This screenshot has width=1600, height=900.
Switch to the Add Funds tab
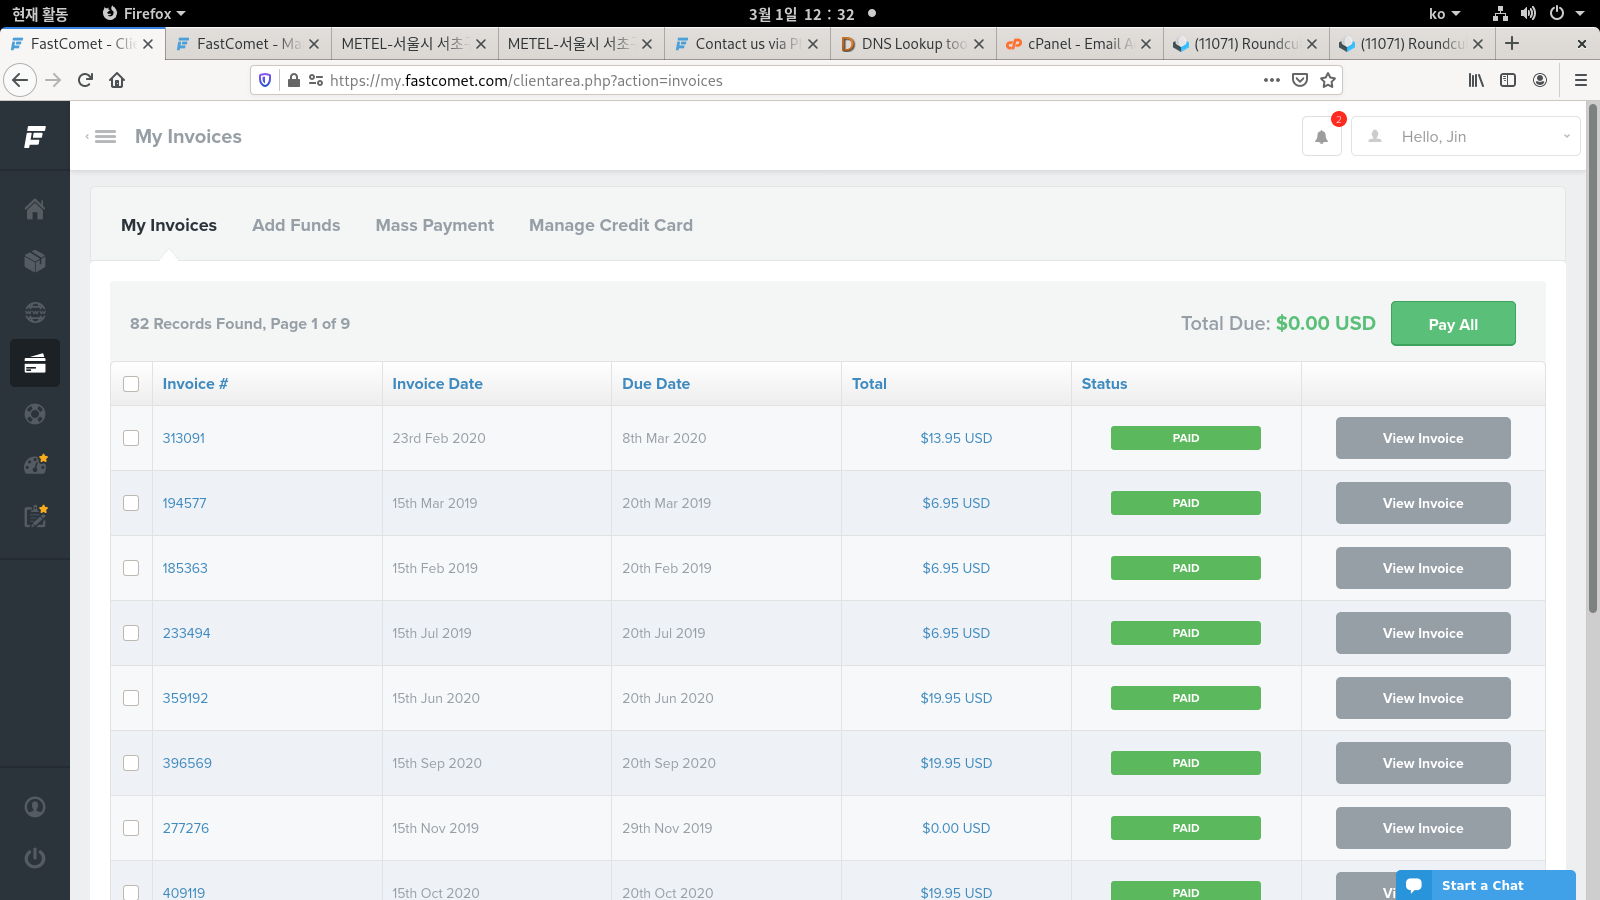[296, 226]
